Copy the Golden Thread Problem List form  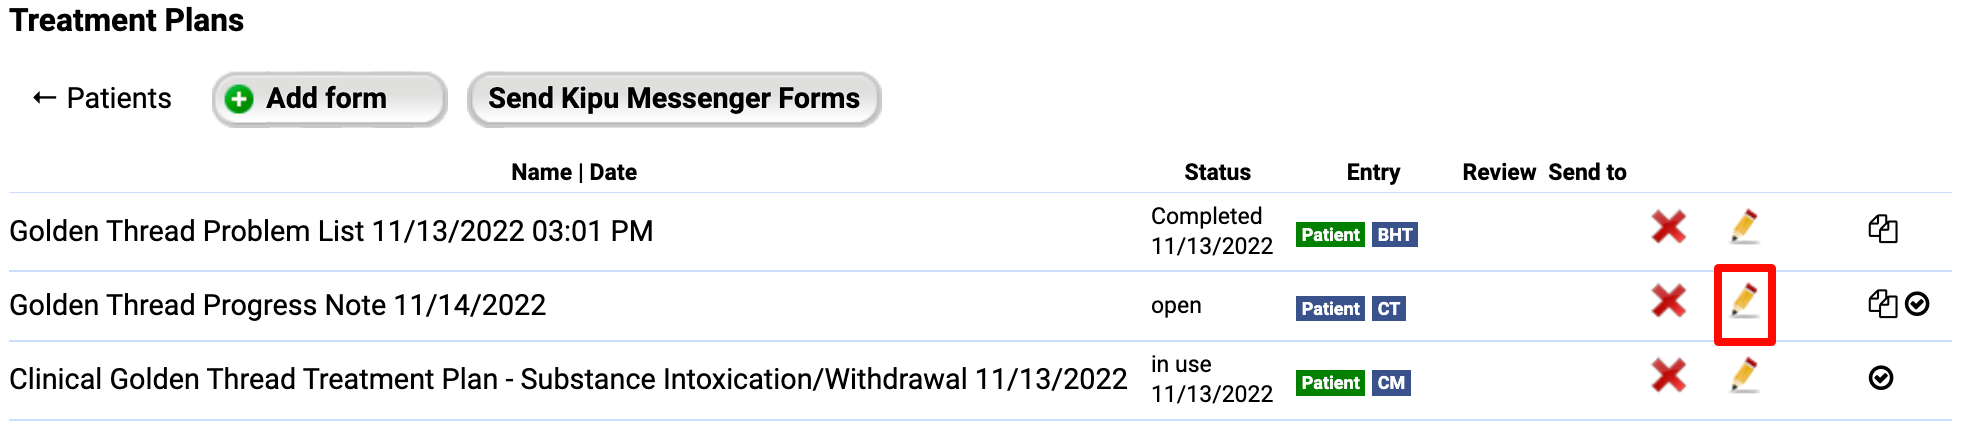point(1882,229)
